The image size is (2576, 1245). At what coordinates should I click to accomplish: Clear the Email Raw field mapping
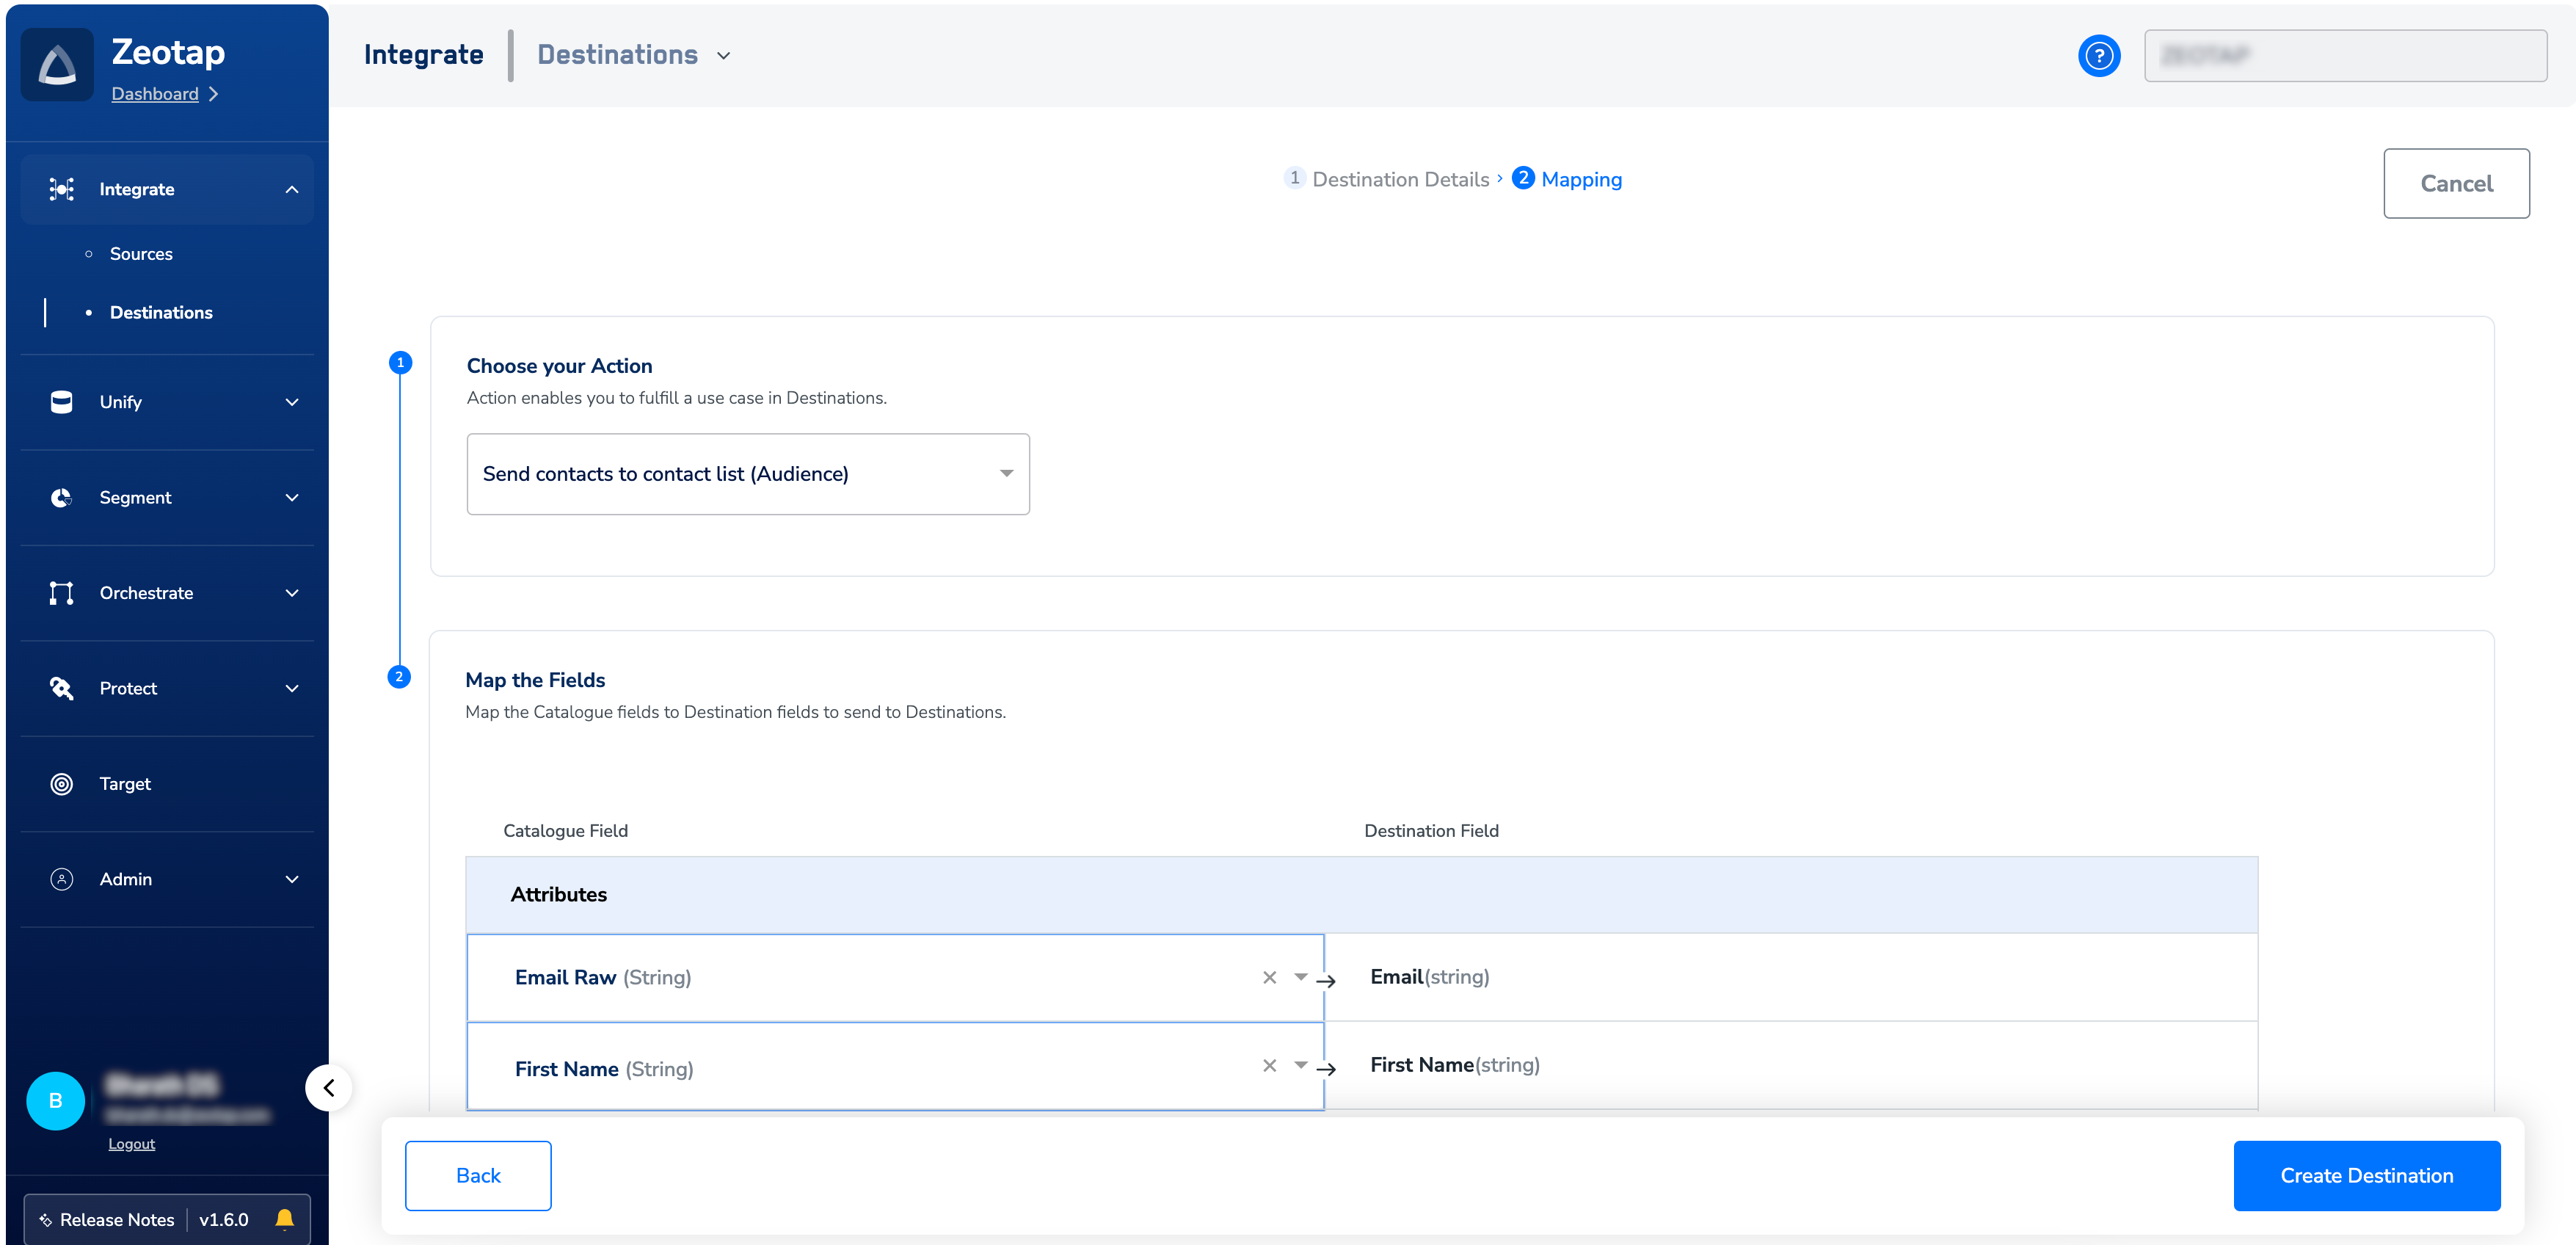pyautogui.click(x=1269, y=977)
